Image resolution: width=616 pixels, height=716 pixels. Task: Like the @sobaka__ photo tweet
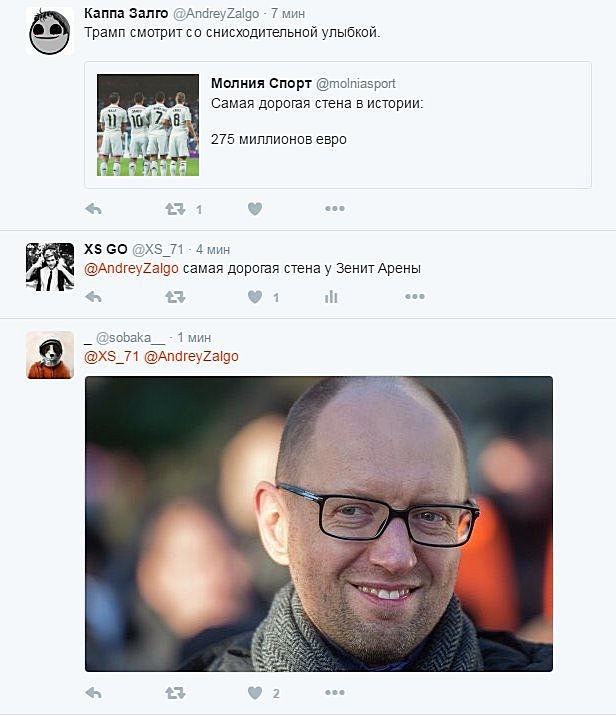click(255, 693)
